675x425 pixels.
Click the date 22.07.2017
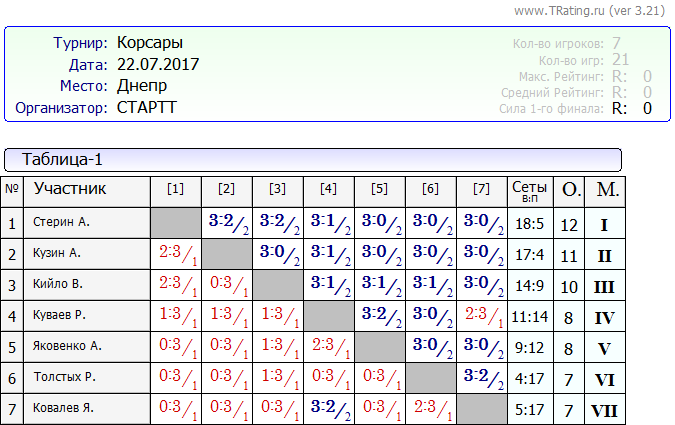click(x=158, y=64)
